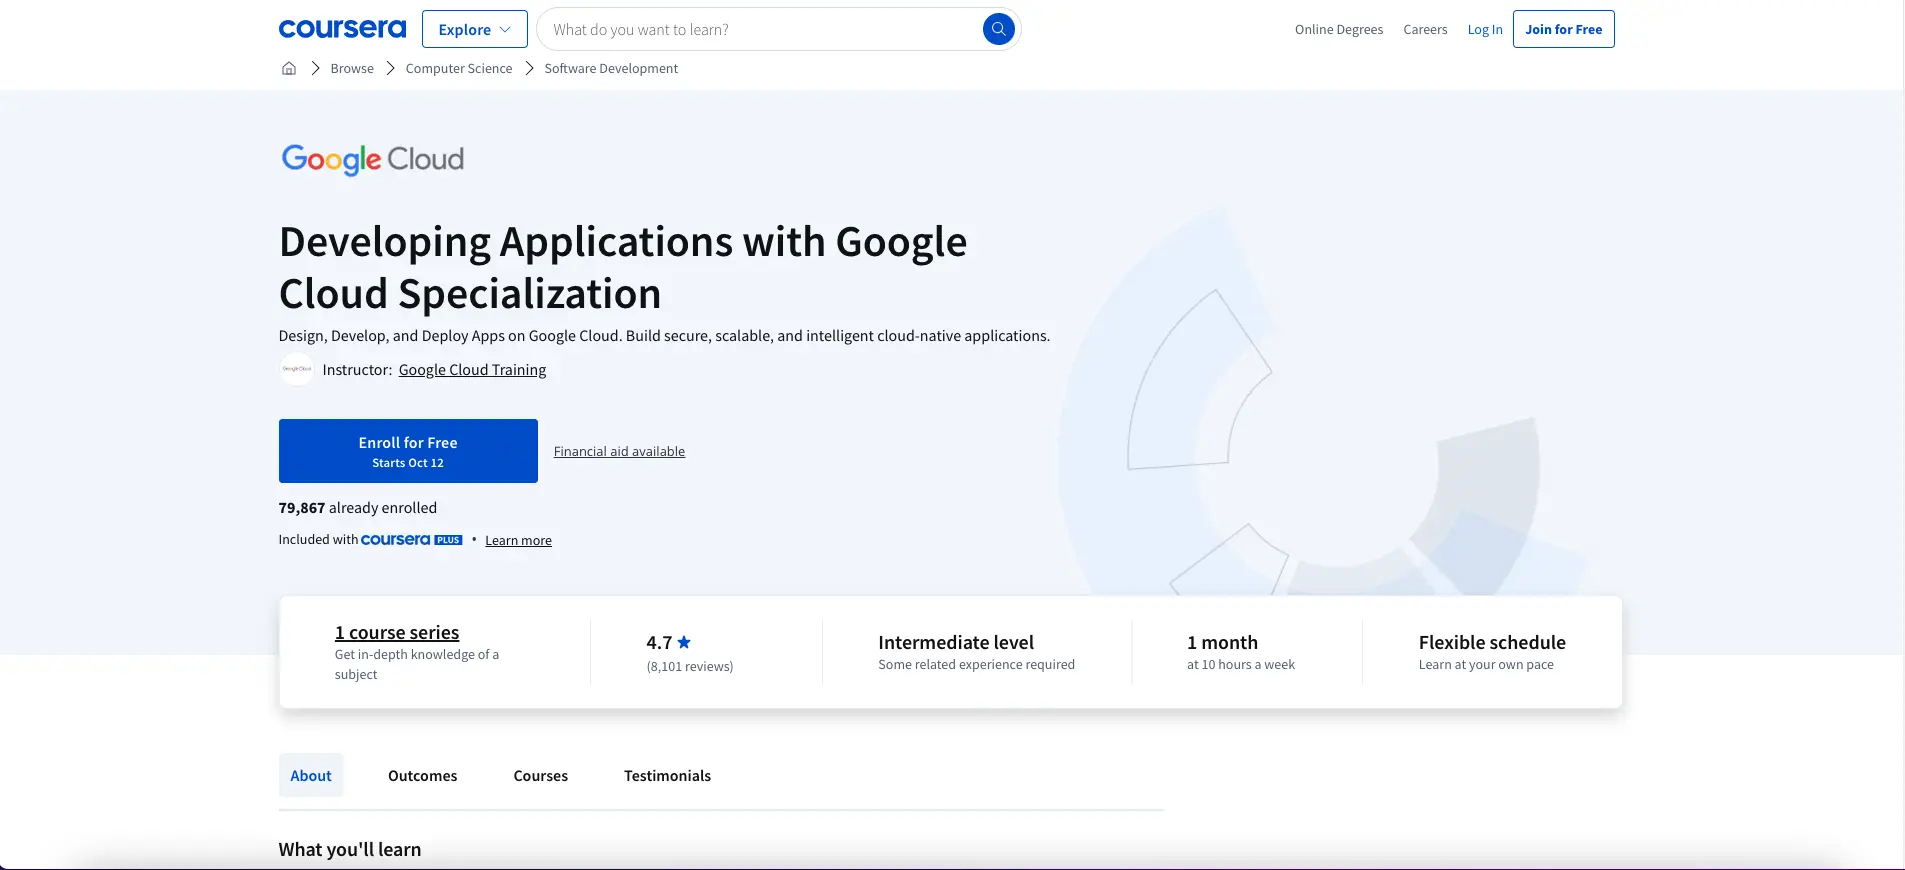Open the '1 course series' link
Viewport: 1905px width, 870px height.
pos(397,632)
